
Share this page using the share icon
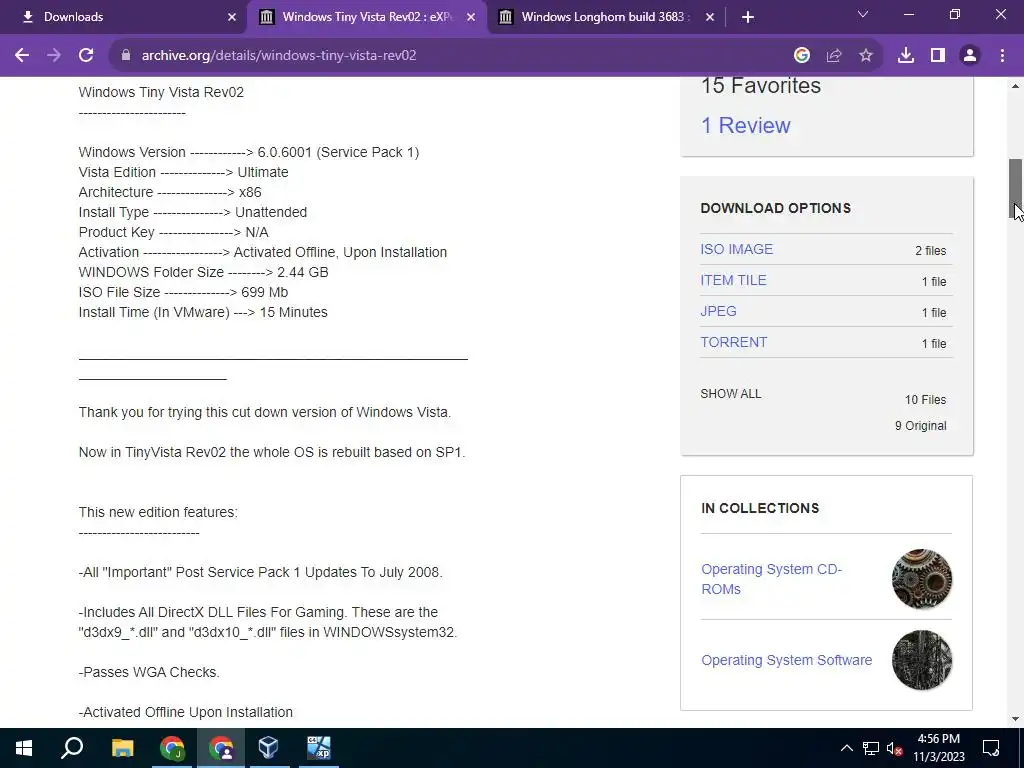(834, 56)
